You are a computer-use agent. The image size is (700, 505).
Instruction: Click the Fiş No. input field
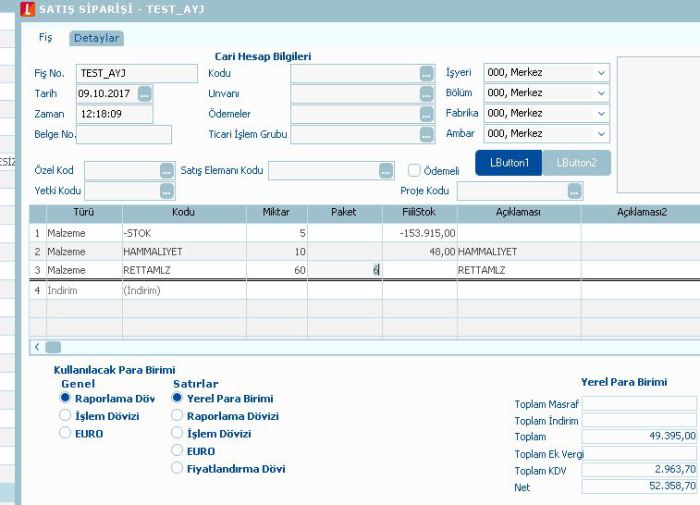point(137,73)
